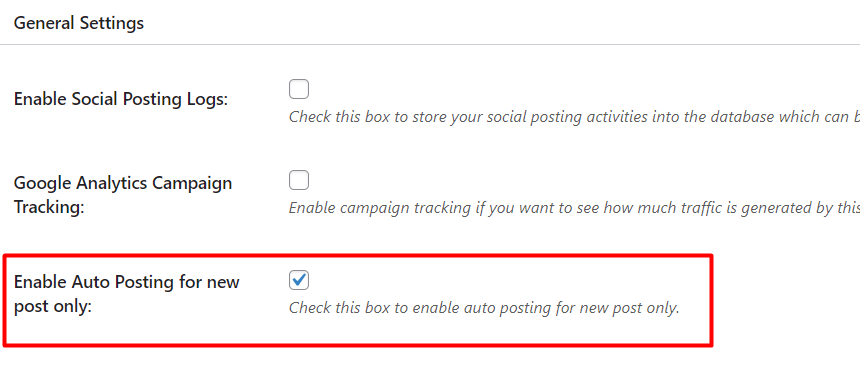
Task: Click the campaign tracking description text
Action: [574, 208]
